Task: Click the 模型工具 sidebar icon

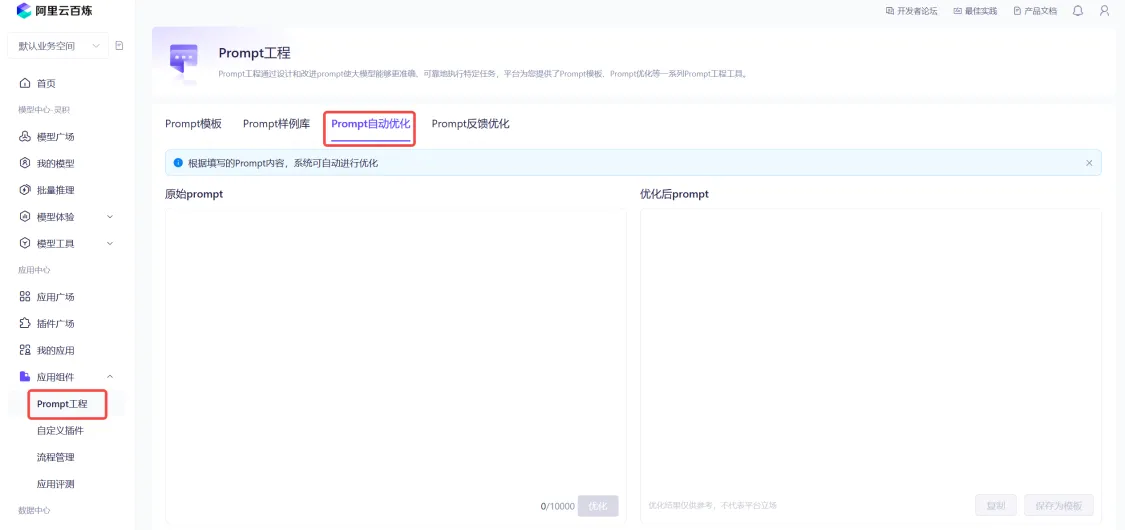Action: [x=25, y=243]
